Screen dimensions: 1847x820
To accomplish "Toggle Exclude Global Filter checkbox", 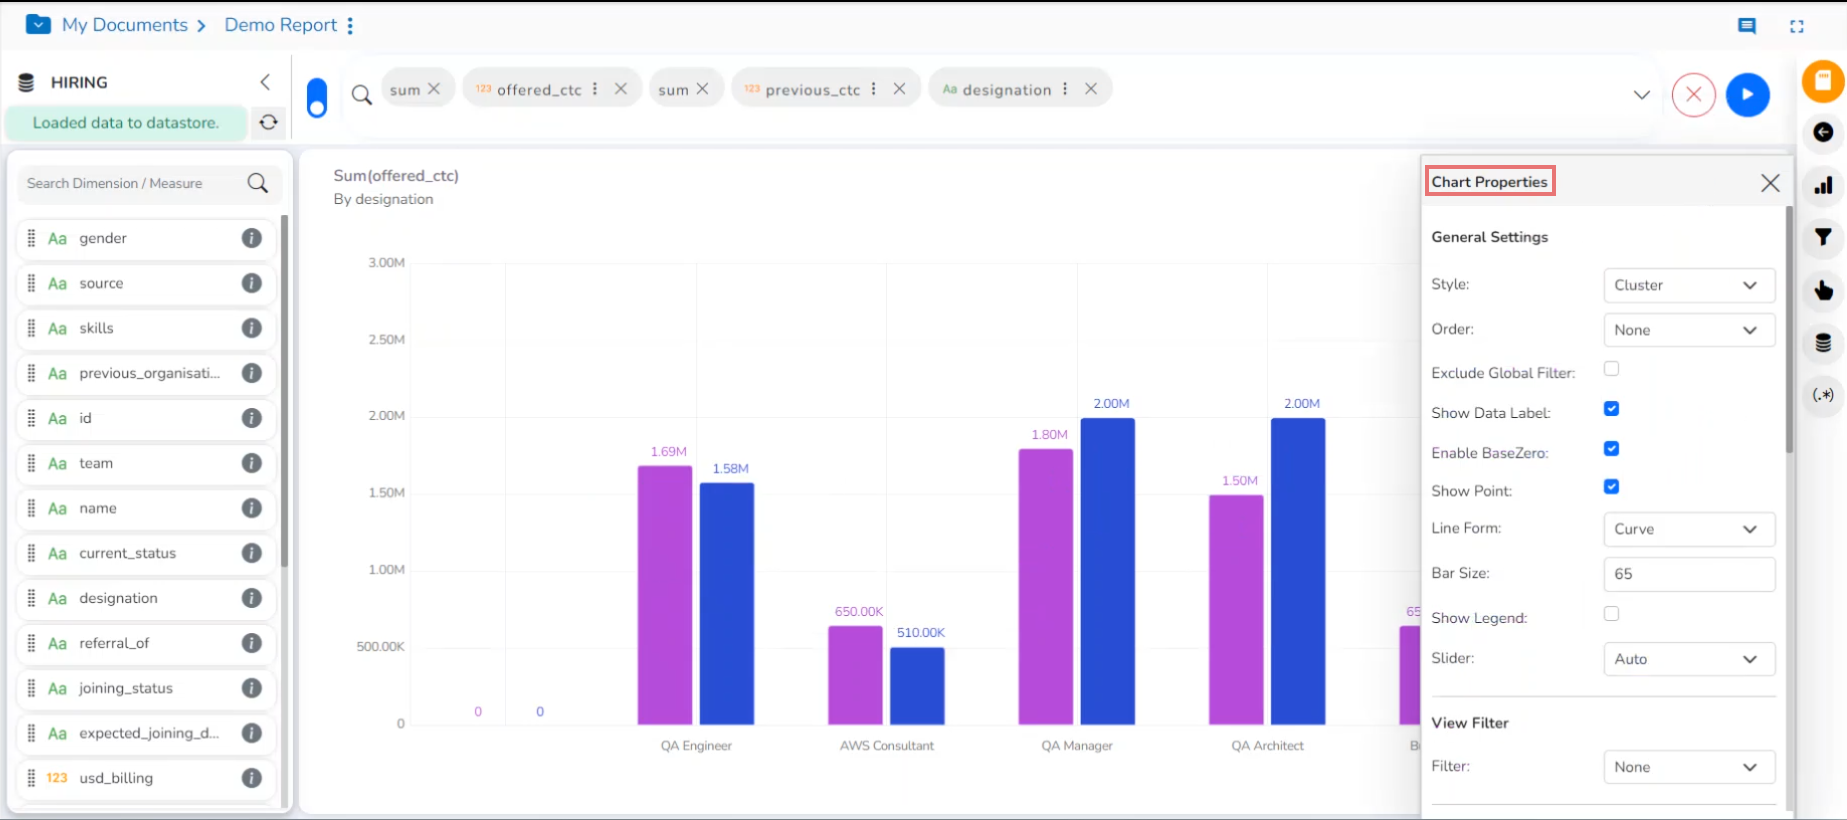I will [1611, 369].
